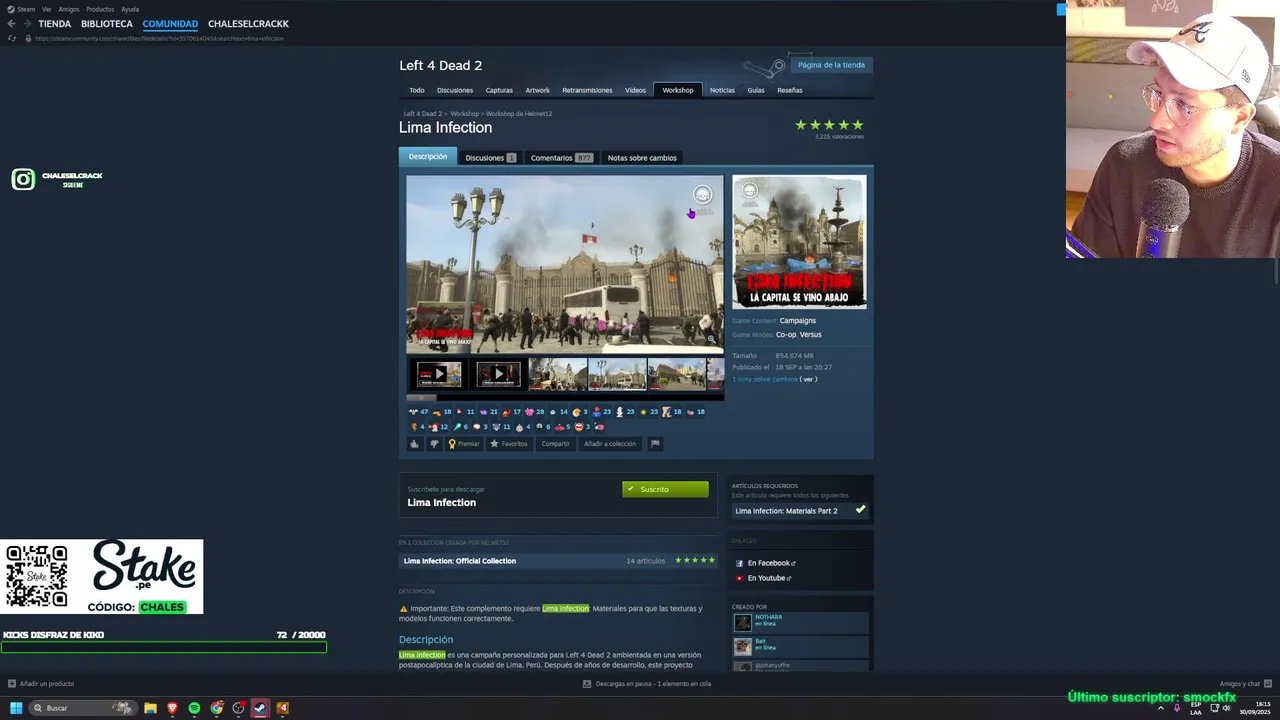Switch to the Noticias hub tab
This screenshot has height=720, width=1280.
click(722, 90)
